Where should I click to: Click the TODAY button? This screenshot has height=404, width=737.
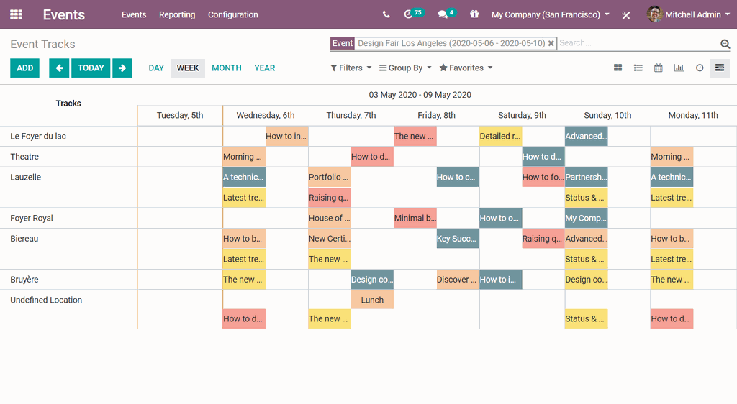[x=91, y=68]
